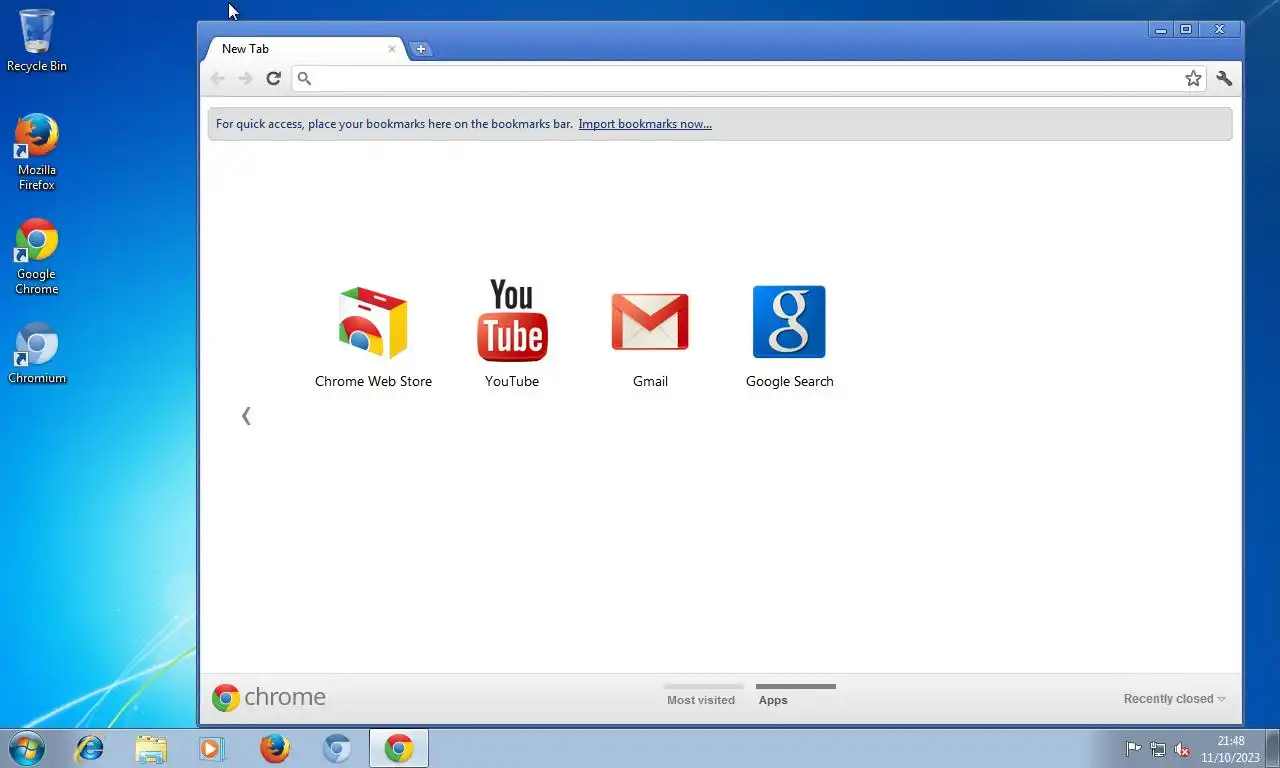Image resolution: width=1280 pixels, height=768 pixels.
Task: Click Import bookmarks now link
Action: (645, 124)
